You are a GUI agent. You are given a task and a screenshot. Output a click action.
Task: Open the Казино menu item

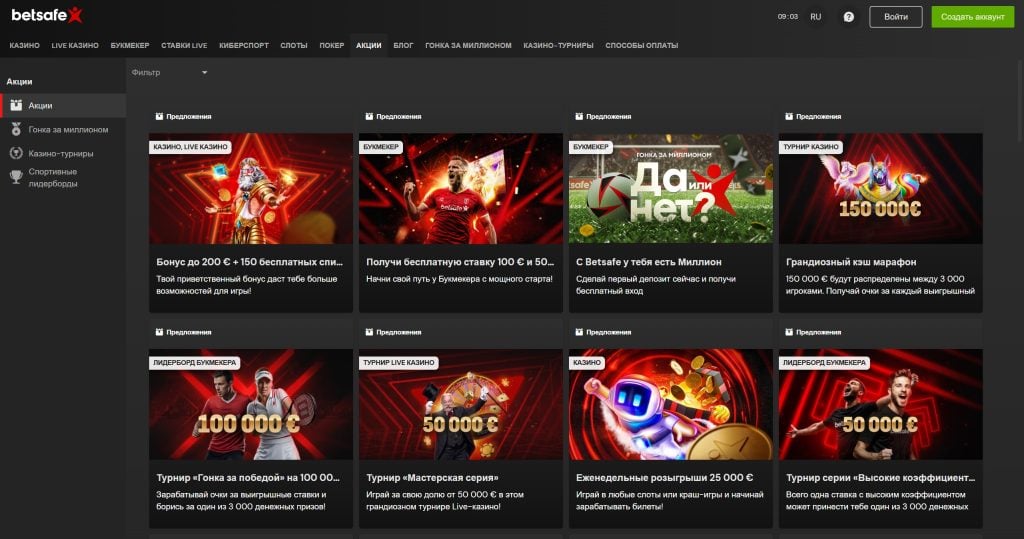24,46
